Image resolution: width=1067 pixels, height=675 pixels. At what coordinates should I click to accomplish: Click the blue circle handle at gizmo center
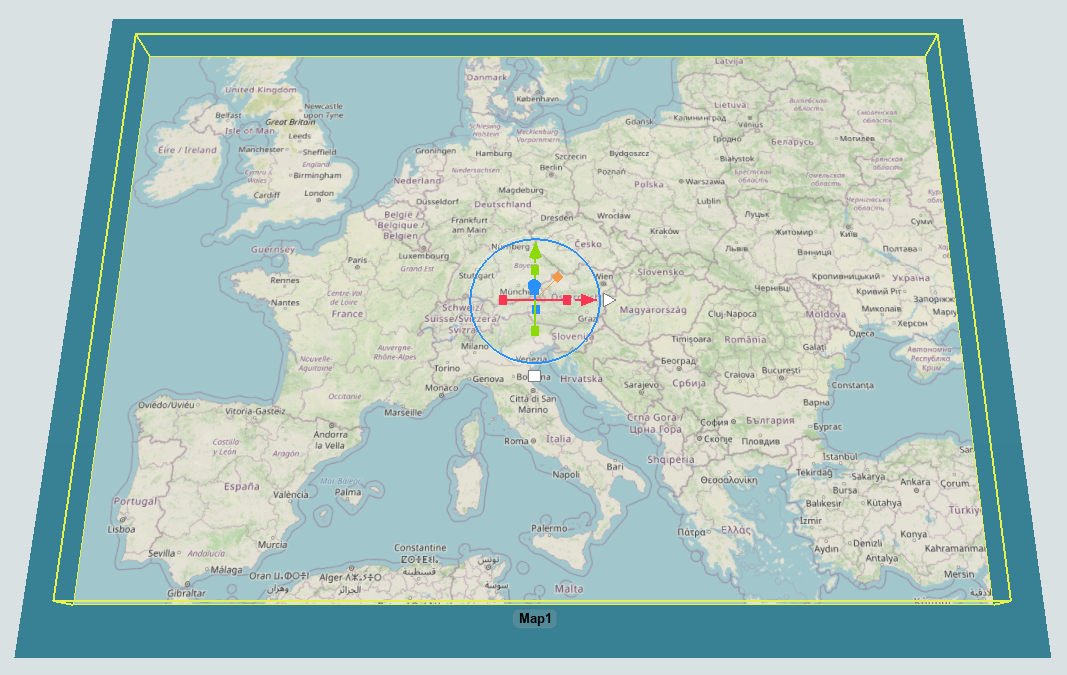(534, 287)
